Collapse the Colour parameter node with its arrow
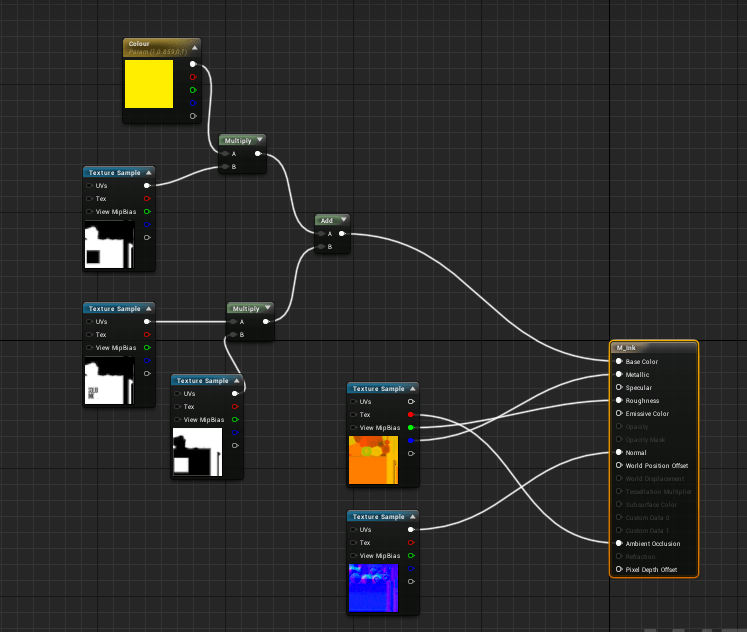Screen dimensions: 747x632 (195, 44)
